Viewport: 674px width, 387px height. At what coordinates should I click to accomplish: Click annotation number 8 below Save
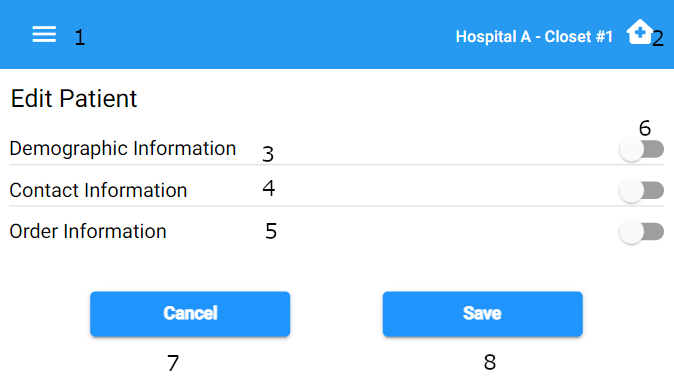point(490,362)
